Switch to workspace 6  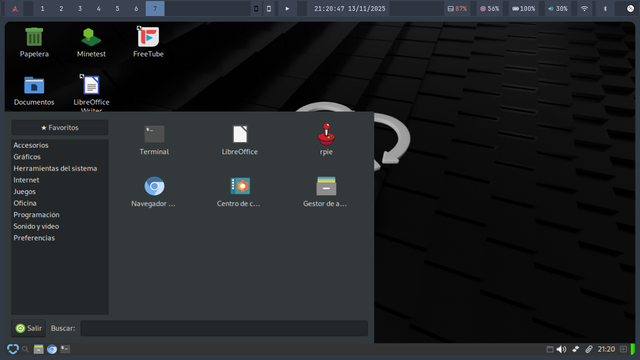[x=136, y=9]
